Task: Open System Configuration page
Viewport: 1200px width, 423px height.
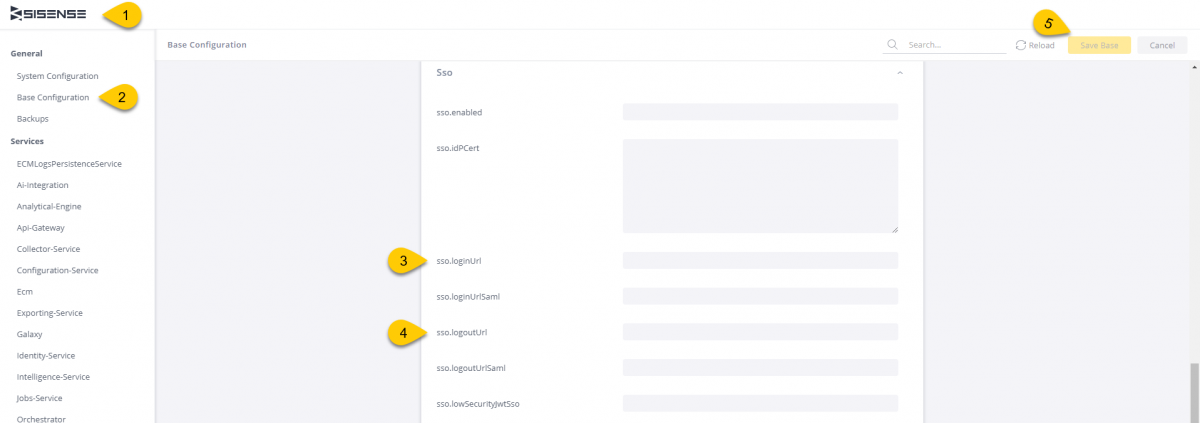Action: (x=57, y=76)
